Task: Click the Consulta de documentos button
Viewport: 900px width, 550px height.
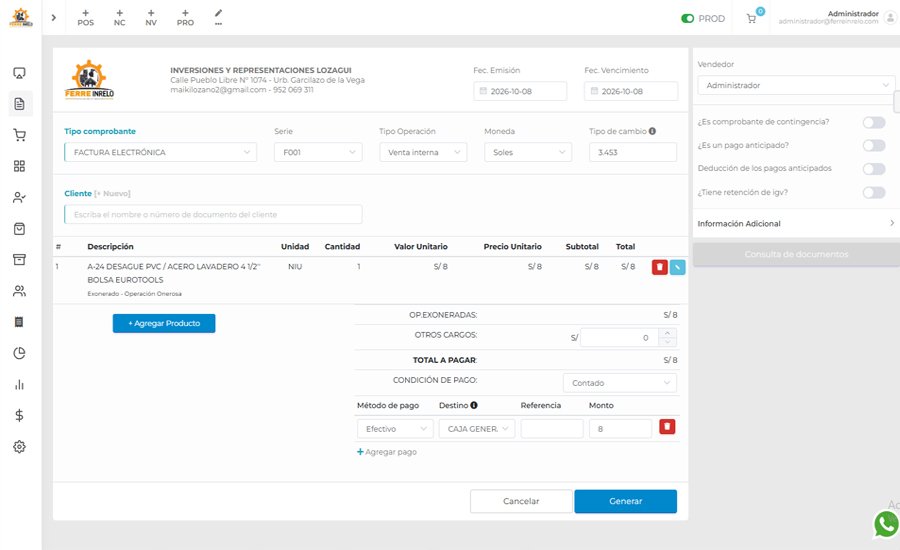Action: pos(796,254)
